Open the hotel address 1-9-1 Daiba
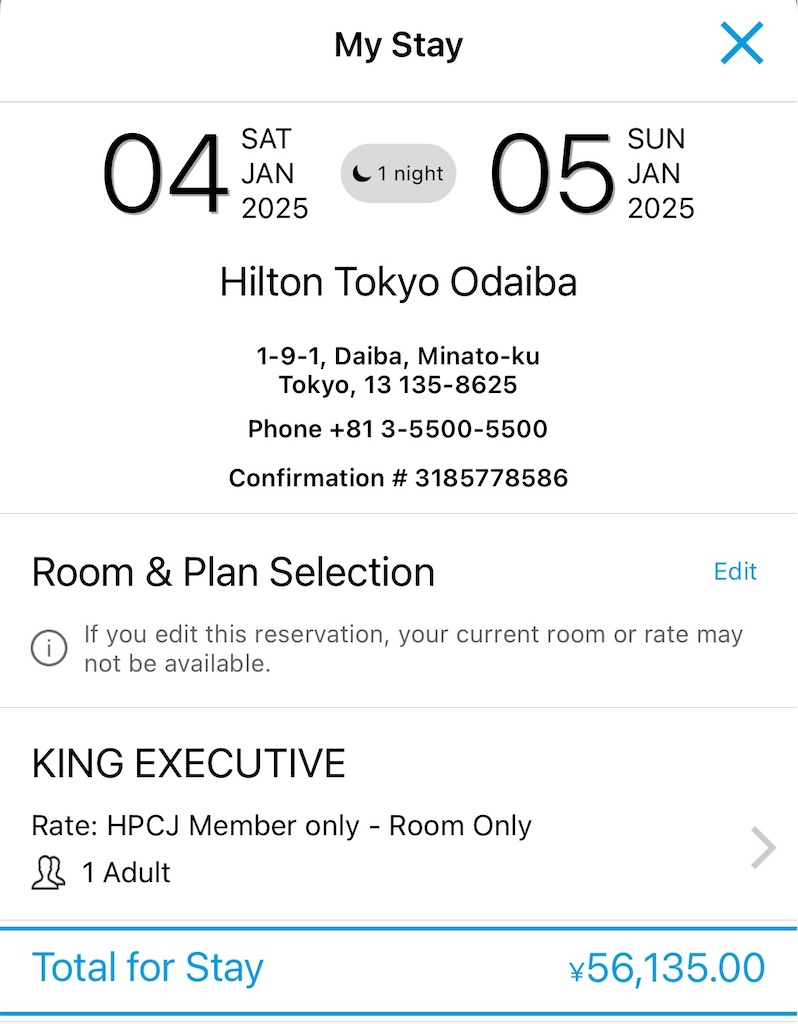798x1024 pixels. pos(398,370)
